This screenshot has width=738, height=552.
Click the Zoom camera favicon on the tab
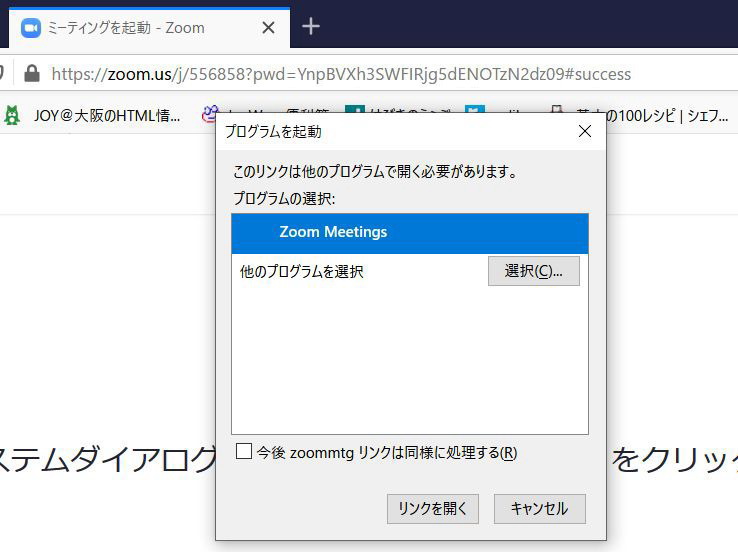pyautogui.click(x=30, y=28)
